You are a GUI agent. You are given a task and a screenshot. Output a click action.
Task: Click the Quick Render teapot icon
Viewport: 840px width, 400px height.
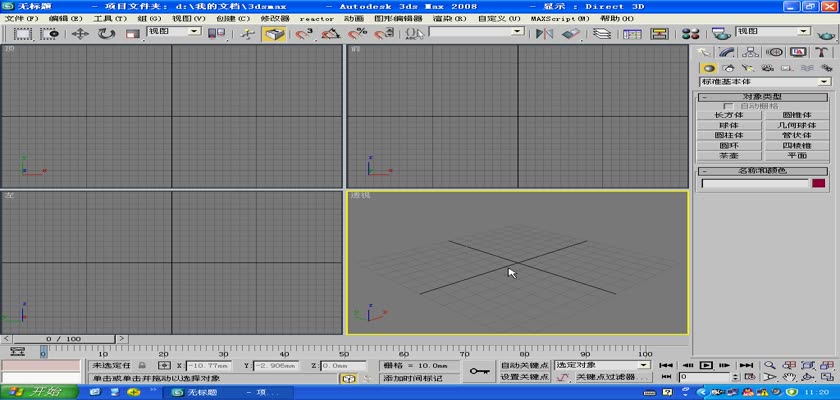click(x=826, y=34)
